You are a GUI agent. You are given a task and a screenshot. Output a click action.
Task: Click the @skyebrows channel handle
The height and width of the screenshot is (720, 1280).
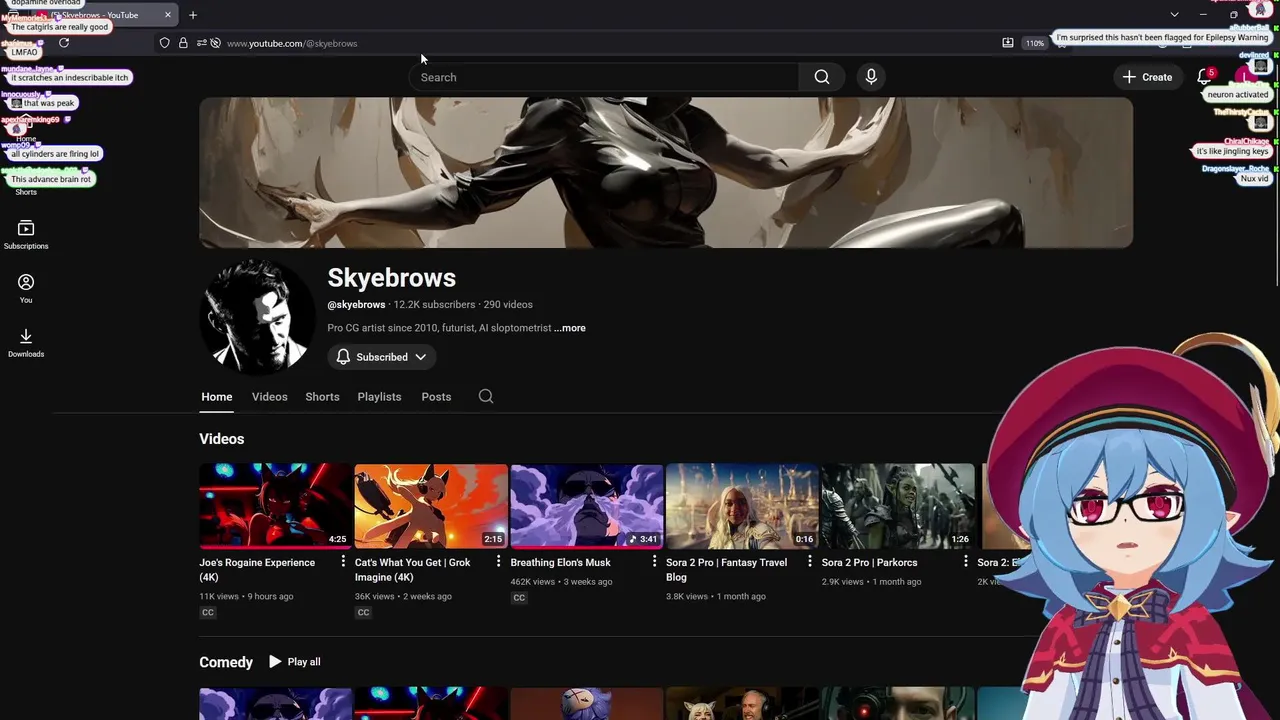tap(356, 305)
